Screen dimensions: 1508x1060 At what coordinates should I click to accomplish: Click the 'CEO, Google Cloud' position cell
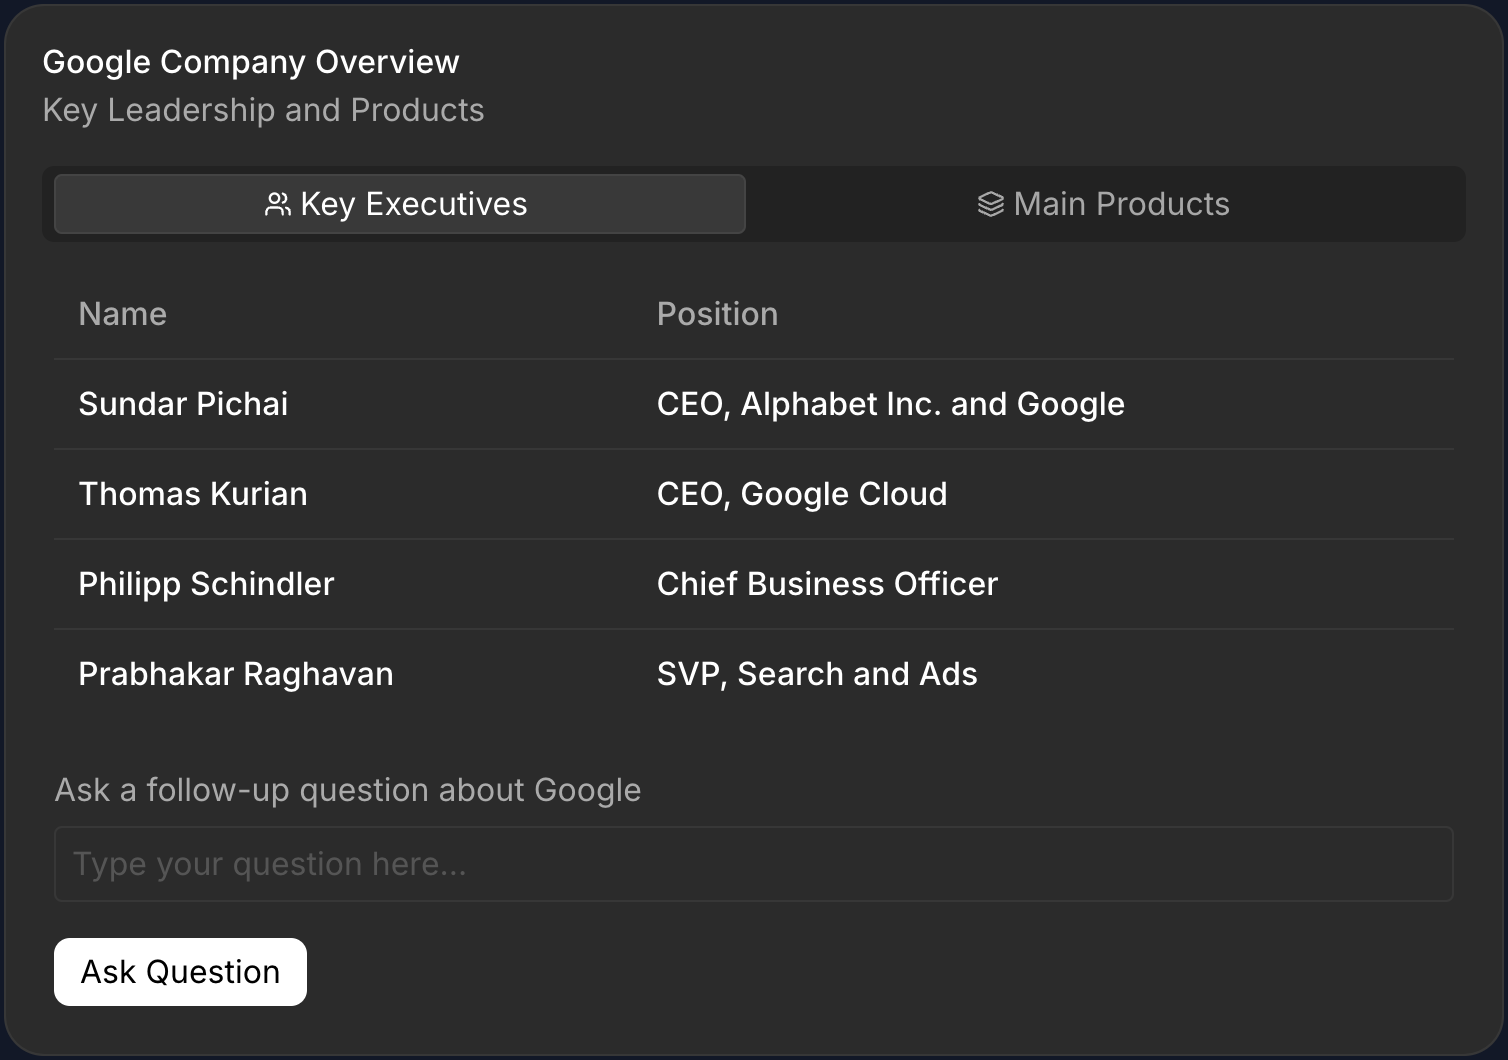(801, 494)
